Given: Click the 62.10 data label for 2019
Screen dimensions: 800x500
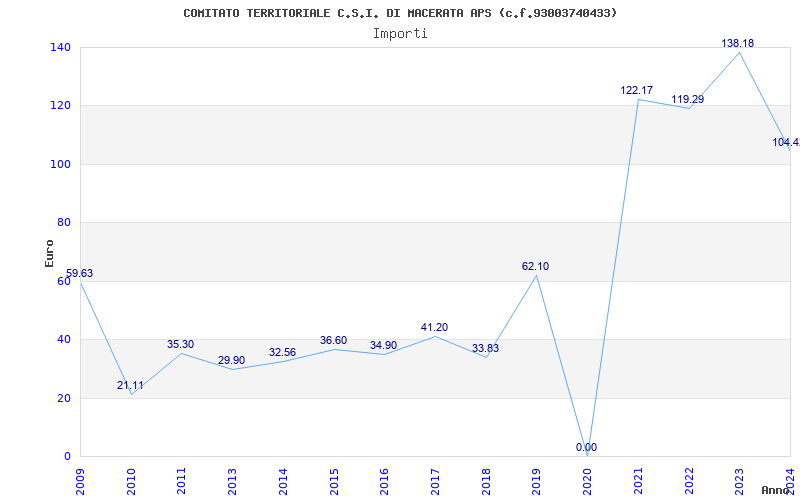Looking at the screenshot, I should [x=535, y=266].
